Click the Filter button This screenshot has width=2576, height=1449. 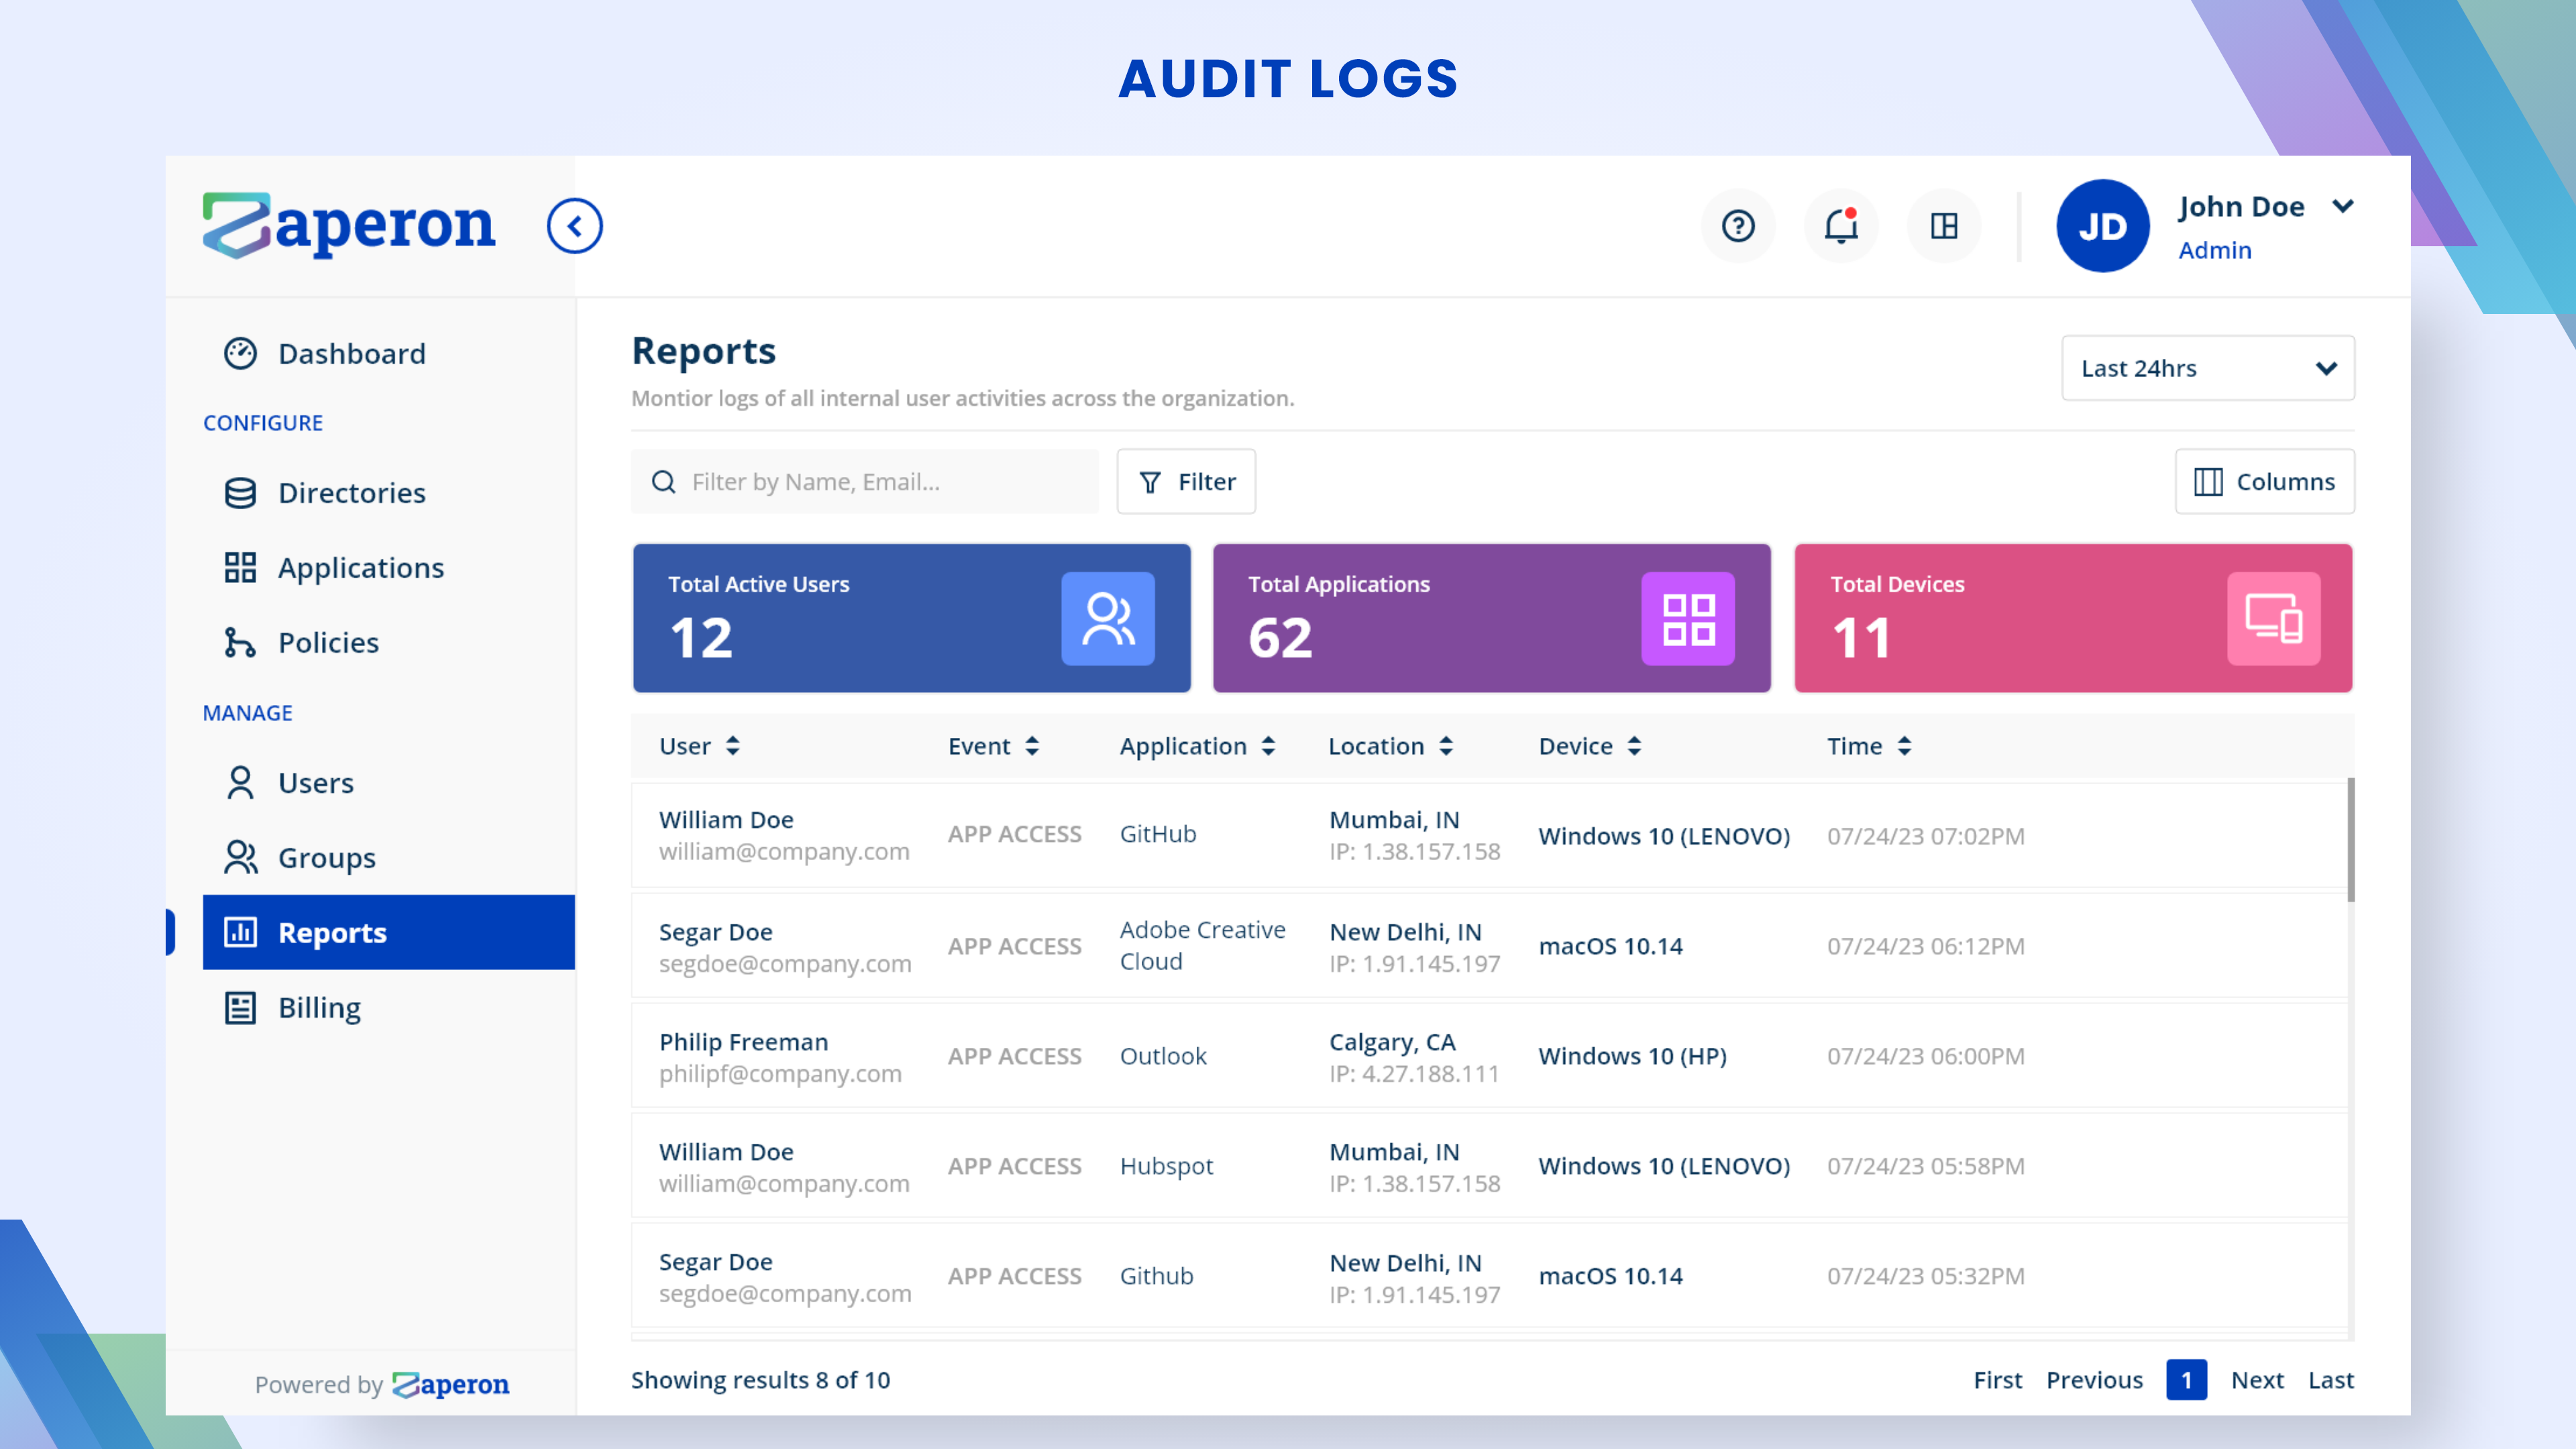pos(1186,482)
